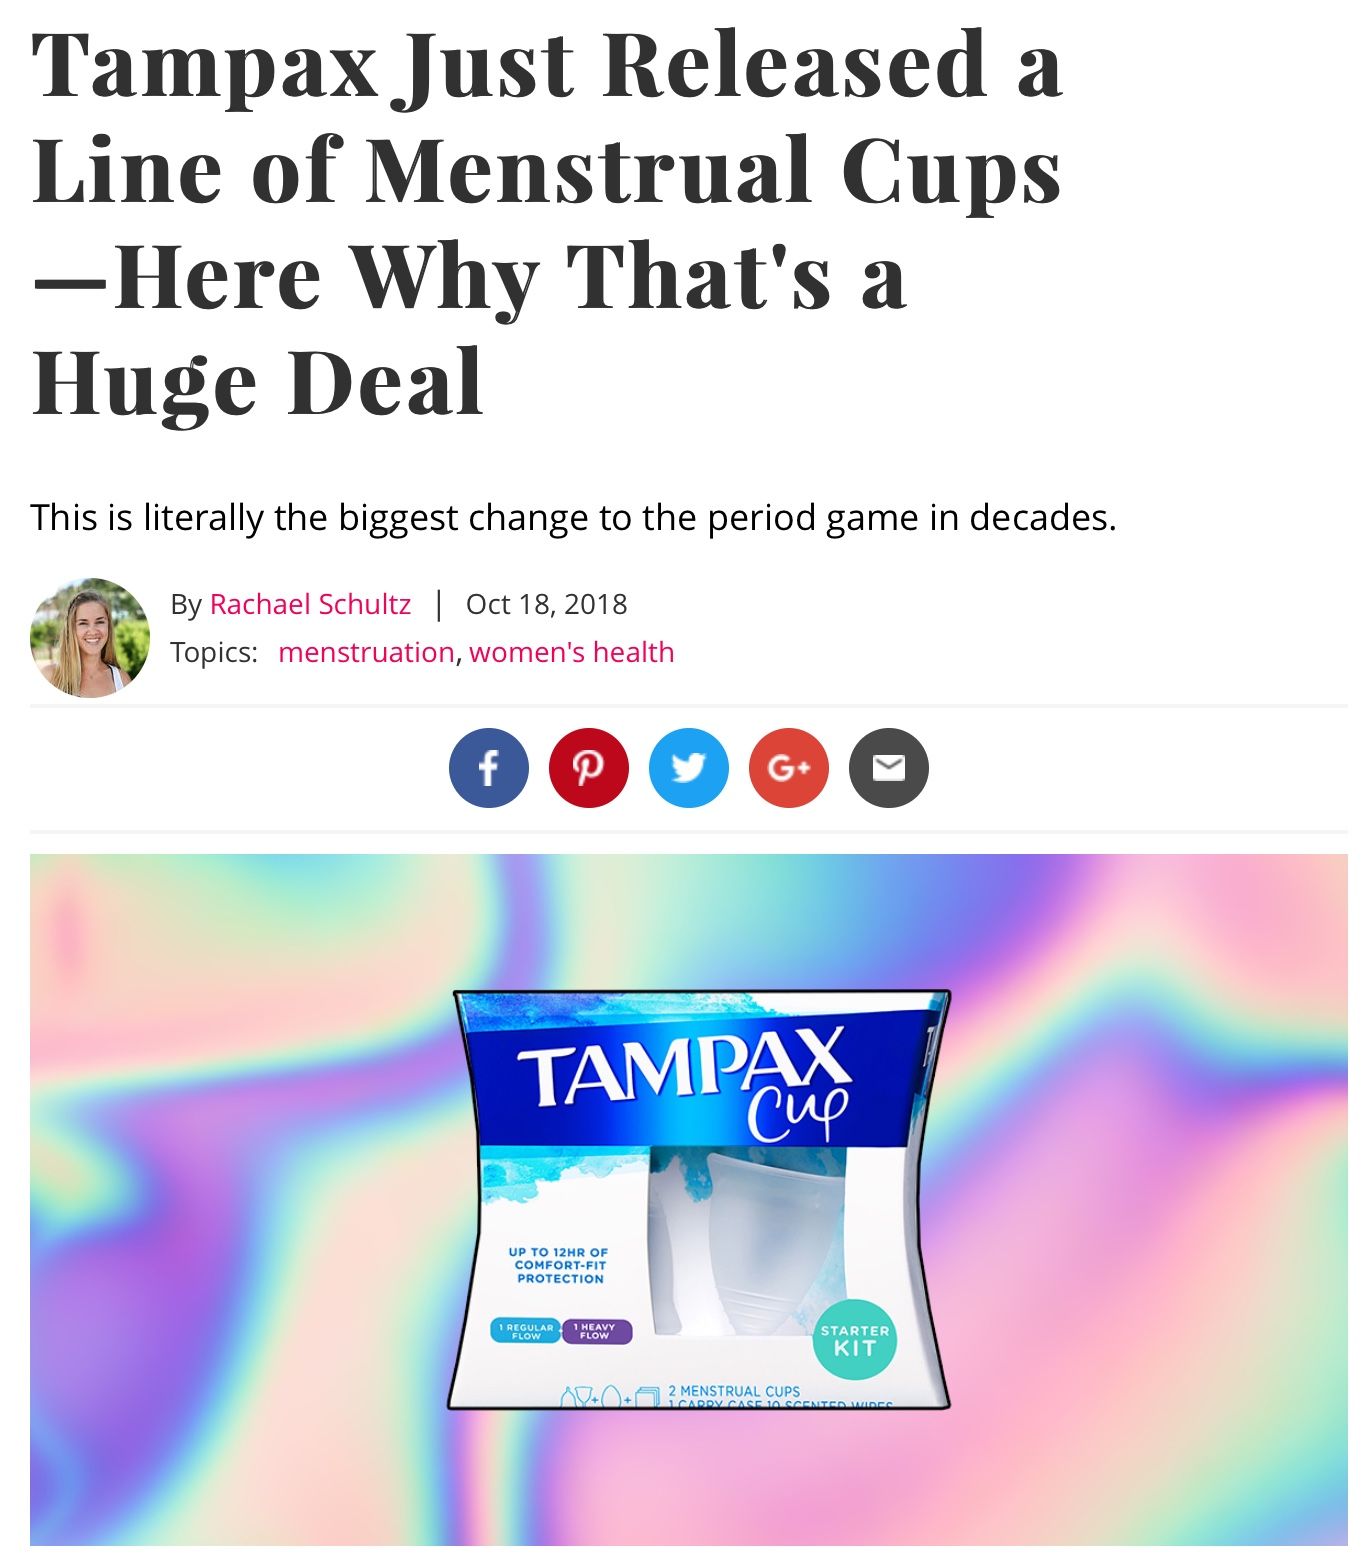Screen dimensions: 1363x1558
Task: Open the Tampax Cup product box image
Action: [x=698, y=1199]
